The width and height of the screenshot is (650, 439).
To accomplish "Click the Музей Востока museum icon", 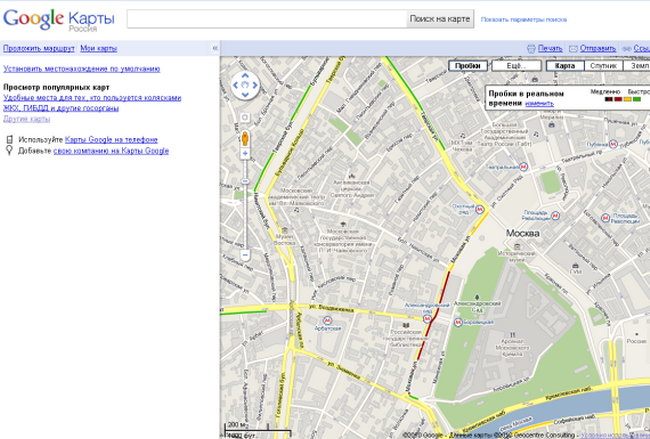I will click(285, 230).
